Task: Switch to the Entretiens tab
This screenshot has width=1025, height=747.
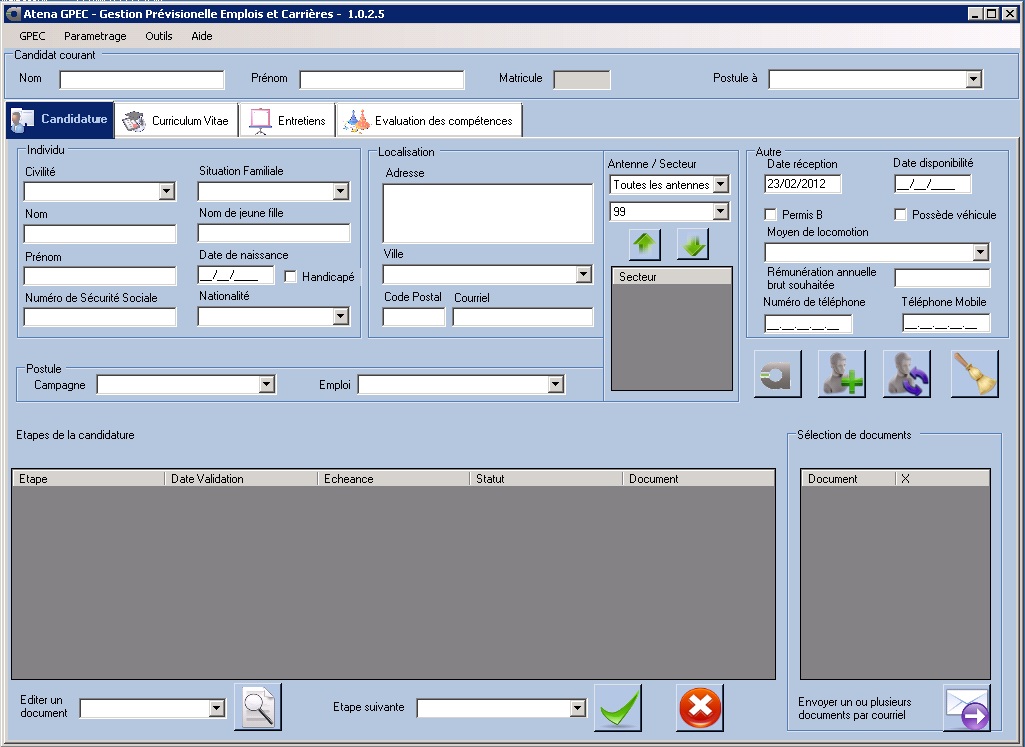Action: (288, 120)
